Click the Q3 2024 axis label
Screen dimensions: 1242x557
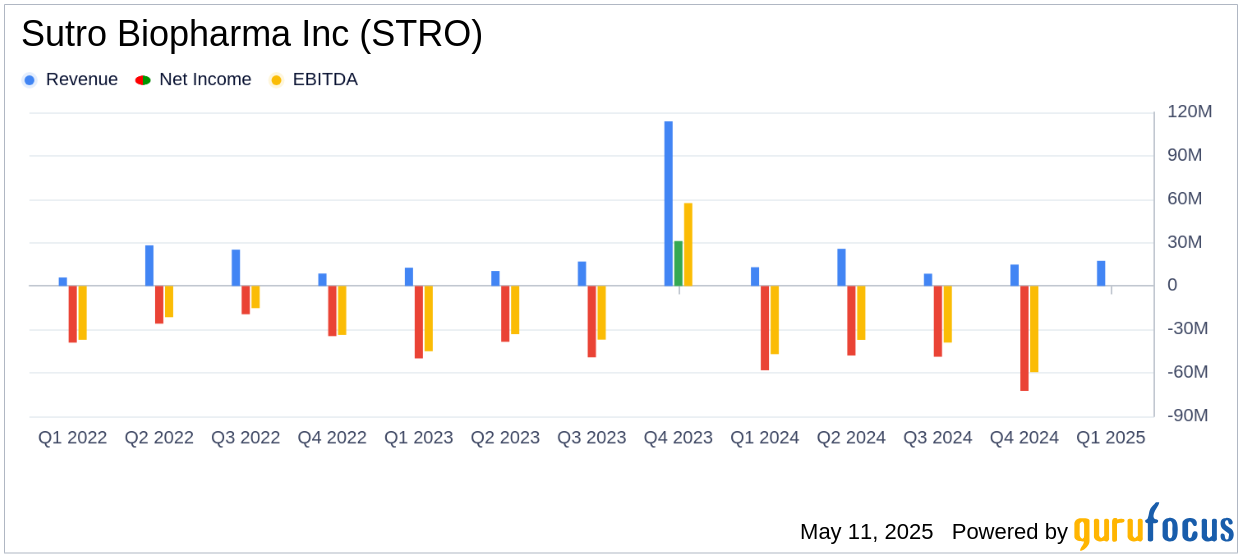937,438
